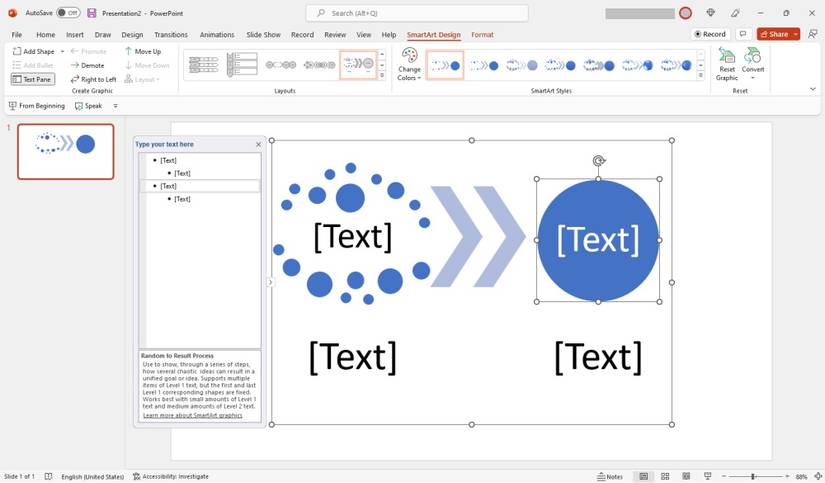Start Slide Show from status bar

[708, 476]
